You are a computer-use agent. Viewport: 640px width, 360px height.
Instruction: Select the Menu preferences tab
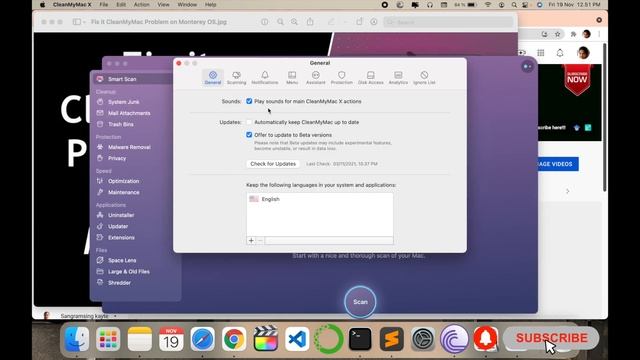tap(292, 77)
